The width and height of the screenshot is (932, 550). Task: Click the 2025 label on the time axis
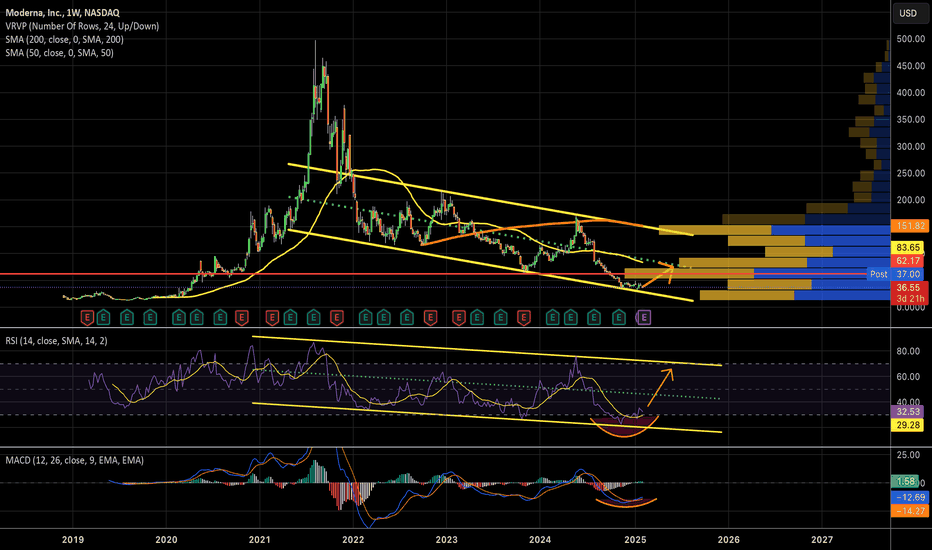pyautogui.click(x=635, y=540)
